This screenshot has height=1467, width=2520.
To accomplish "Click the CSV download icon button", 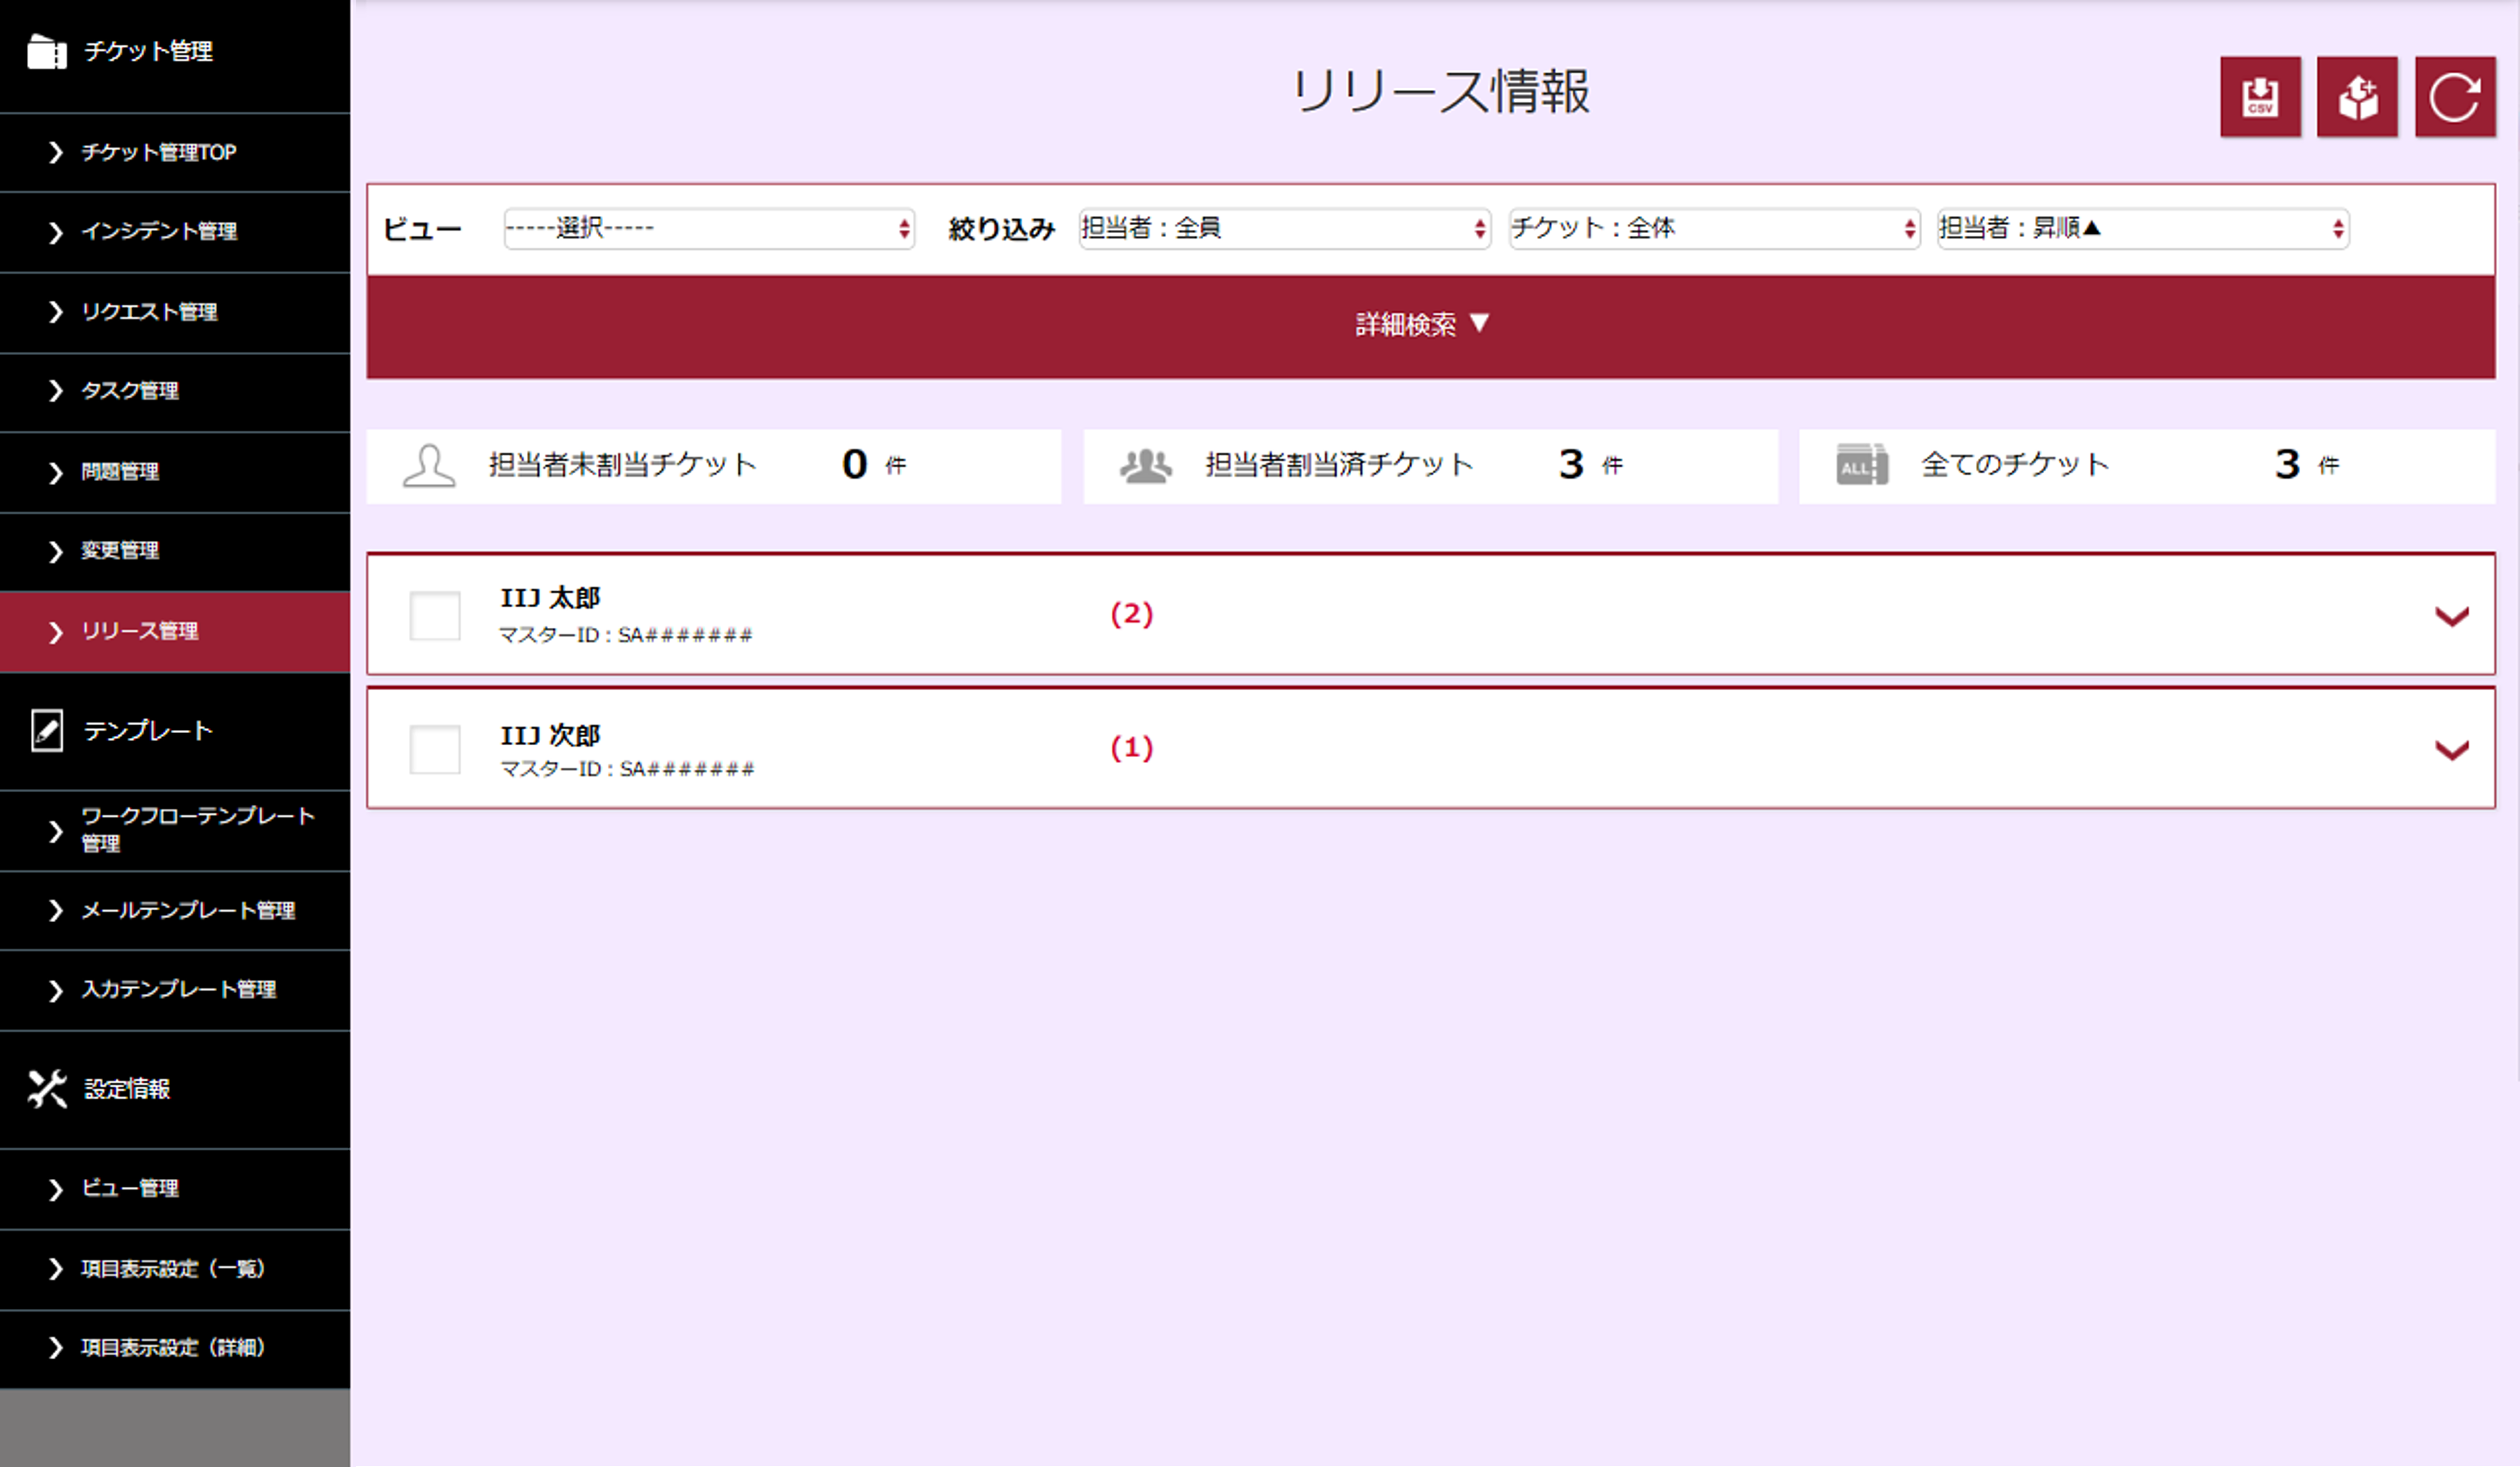I will tap(2260, 97).
